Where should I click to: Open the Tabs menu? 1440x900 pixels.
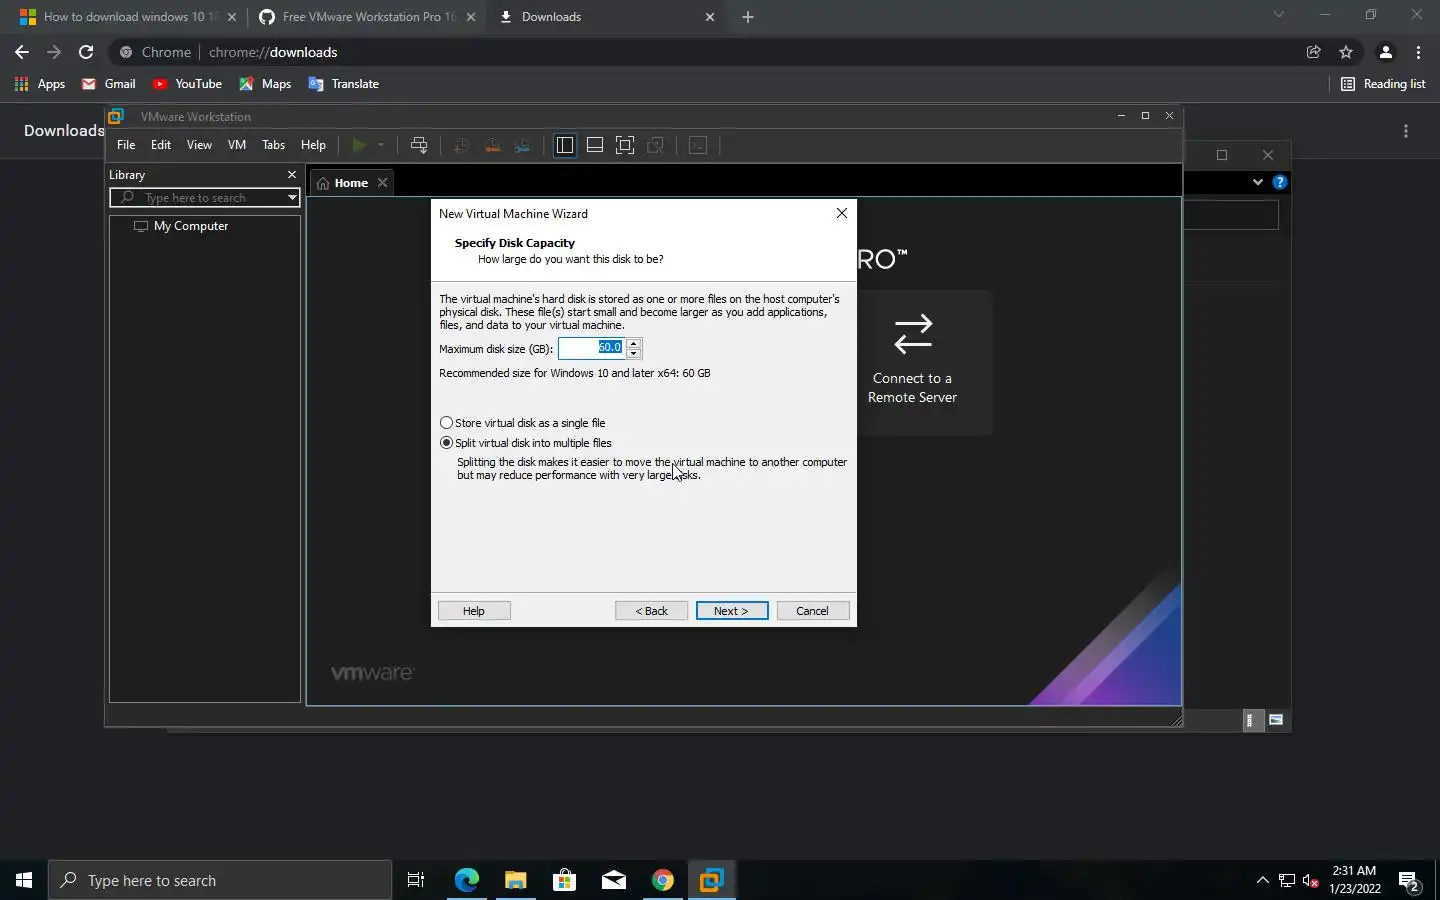pos(273,145)
